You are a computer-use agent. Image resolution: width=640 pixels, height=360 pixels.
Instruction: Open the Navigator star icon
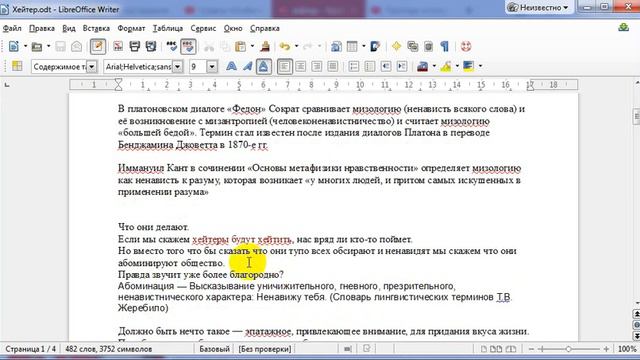coord(396,47)
